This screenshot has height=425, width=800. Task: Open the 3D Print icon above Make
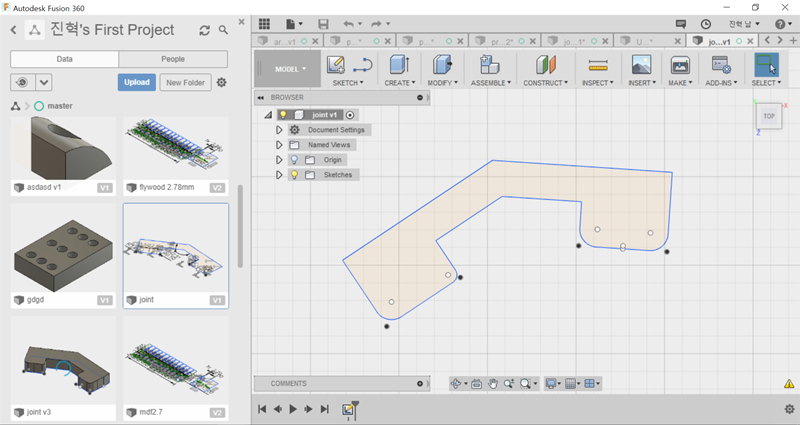pyautogui.click(x=680, y=65)
